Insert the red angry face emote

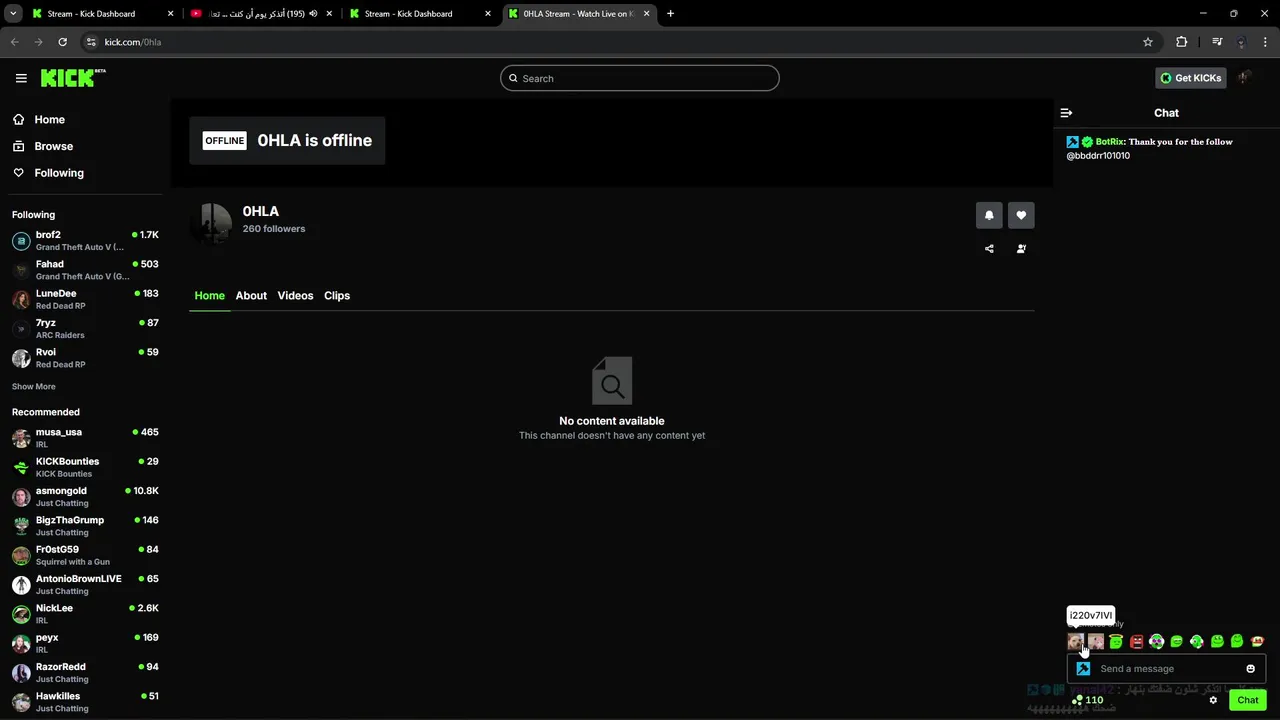(1136, 642)
